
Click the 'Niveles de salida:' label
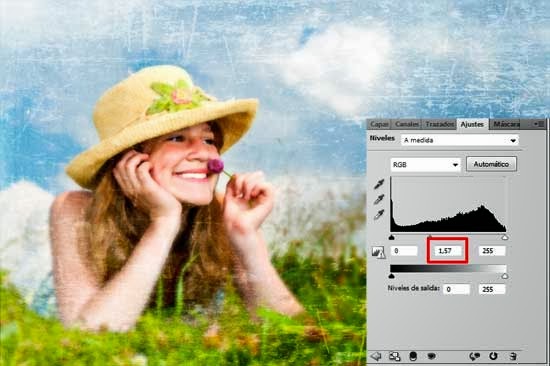click(414, 288)
